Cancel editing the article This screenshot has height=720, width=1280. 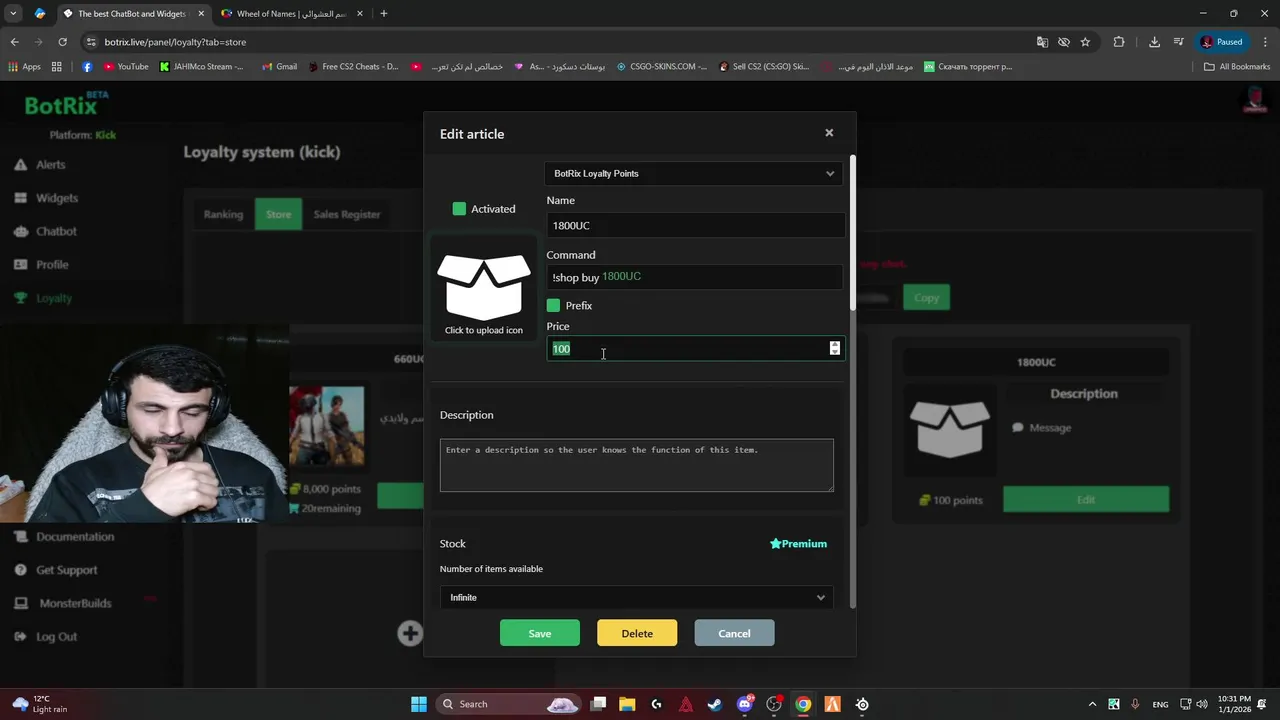pos(734,633)
